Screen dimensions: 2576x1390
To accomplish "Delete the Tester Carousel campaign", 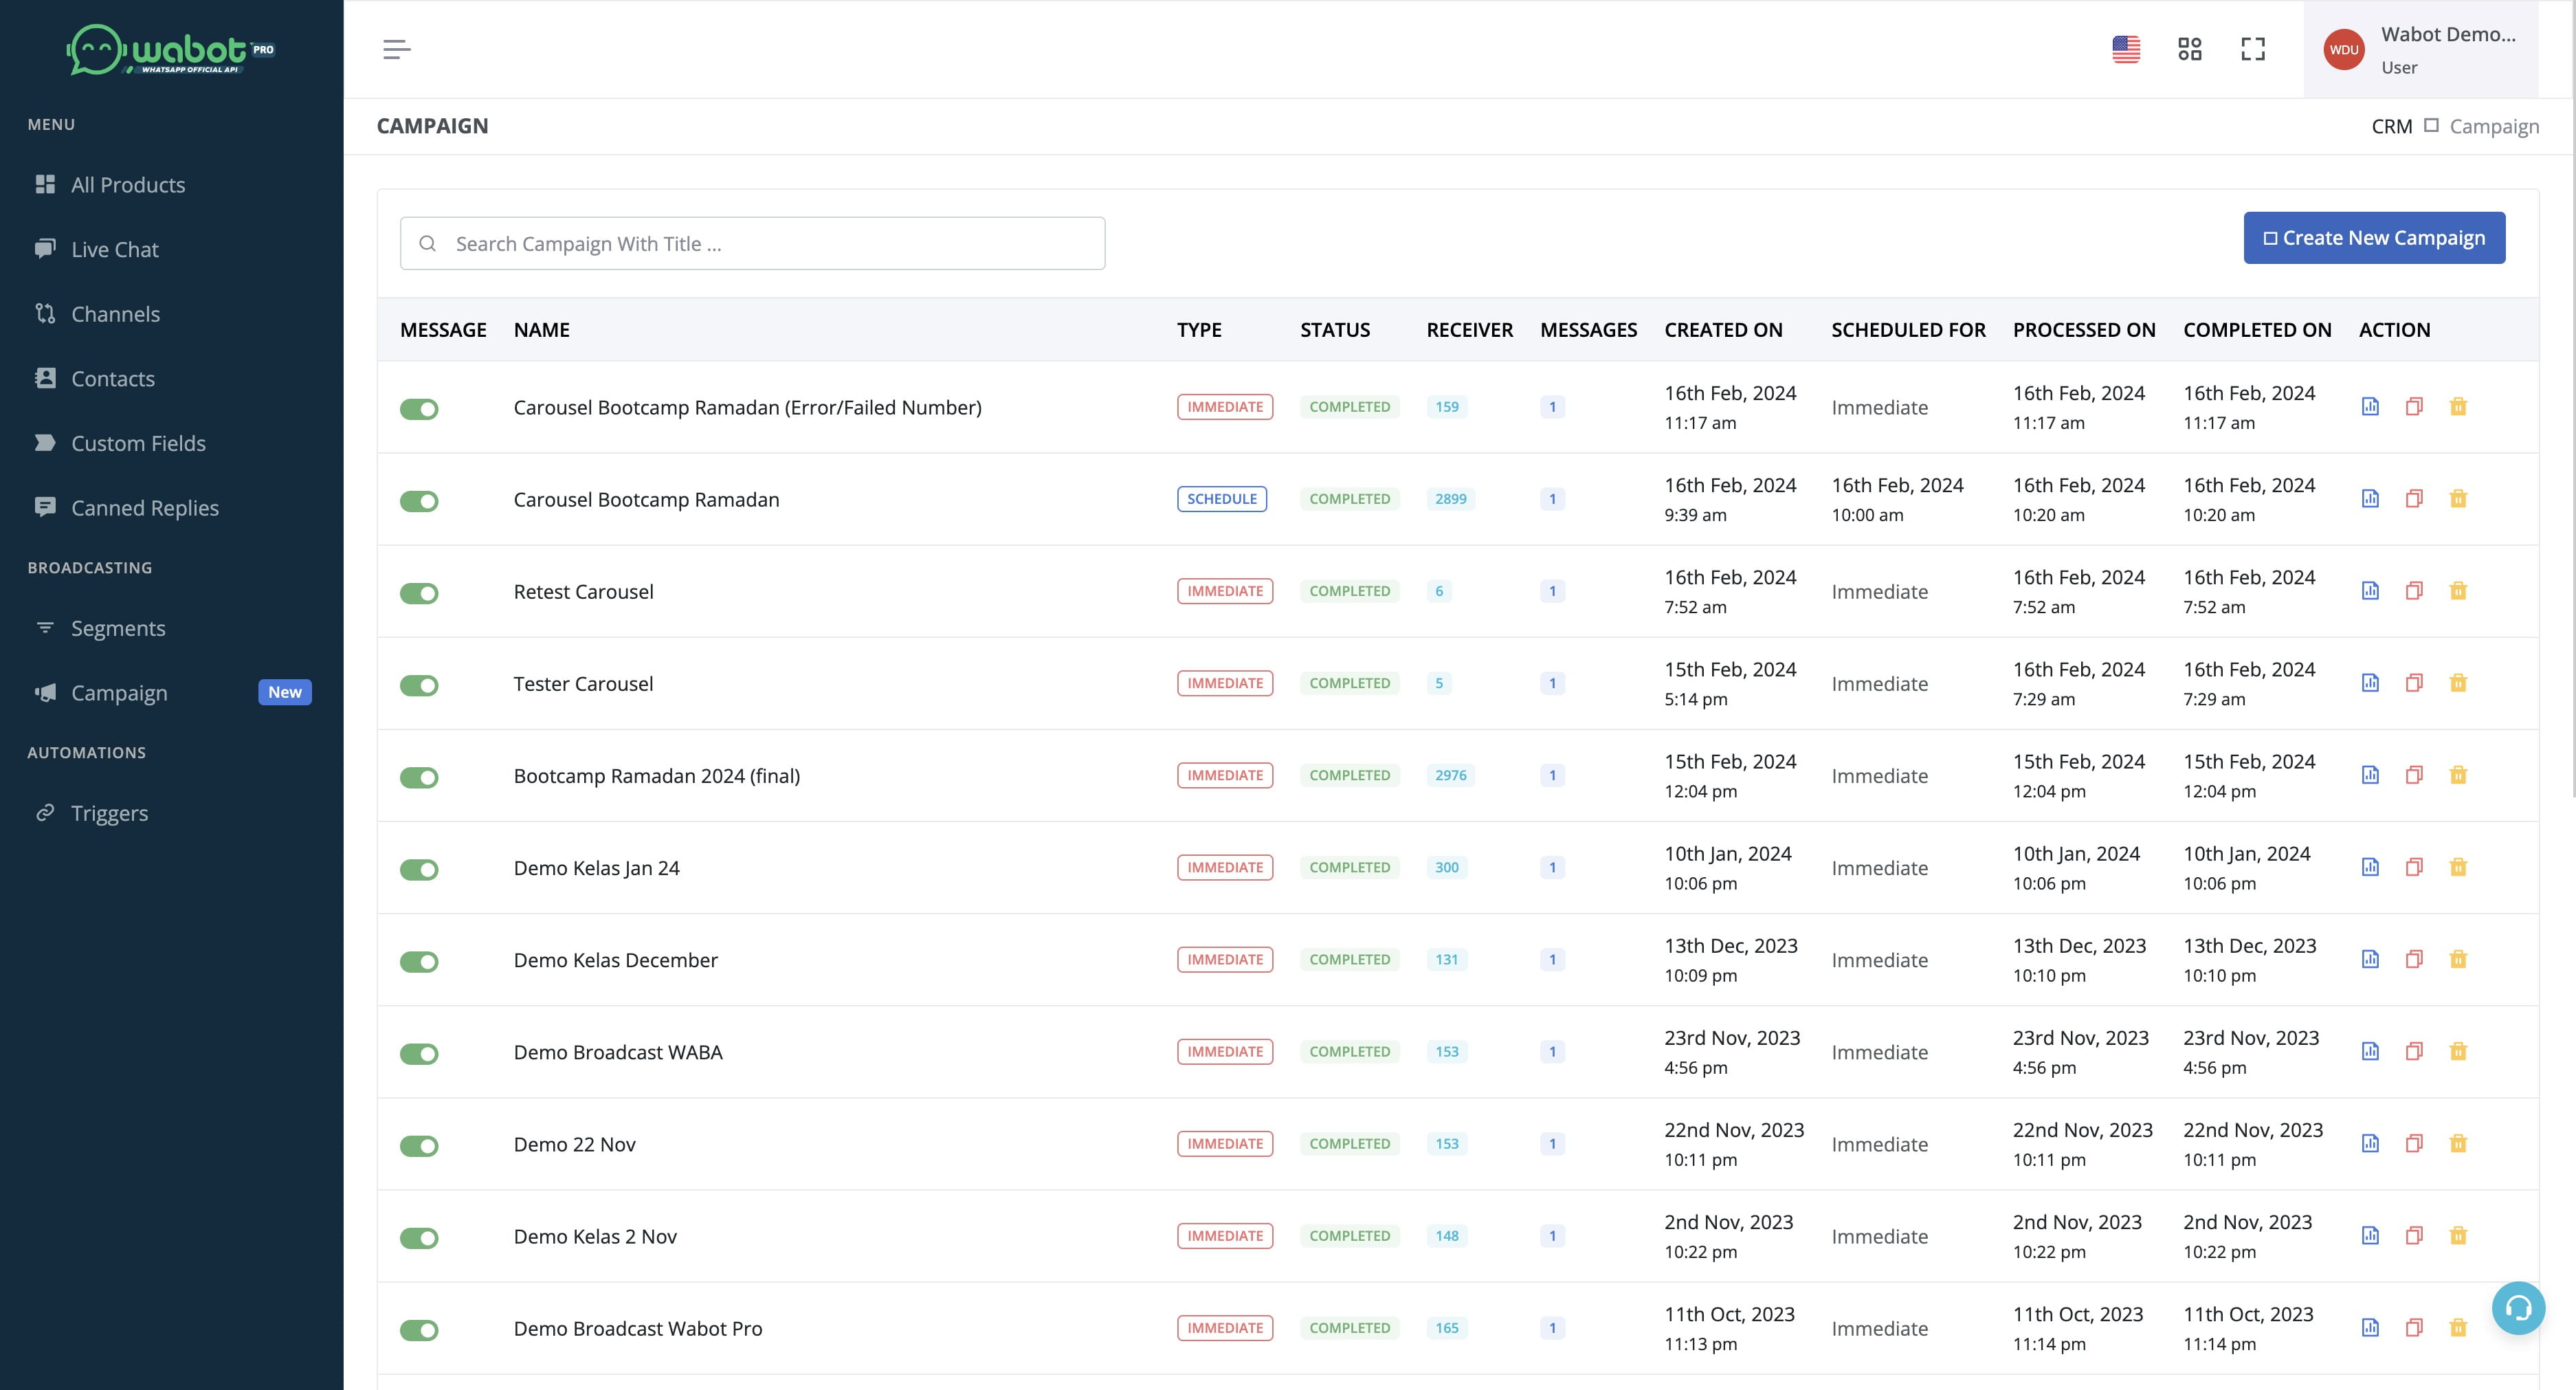I will click(x=2458, y=682).
